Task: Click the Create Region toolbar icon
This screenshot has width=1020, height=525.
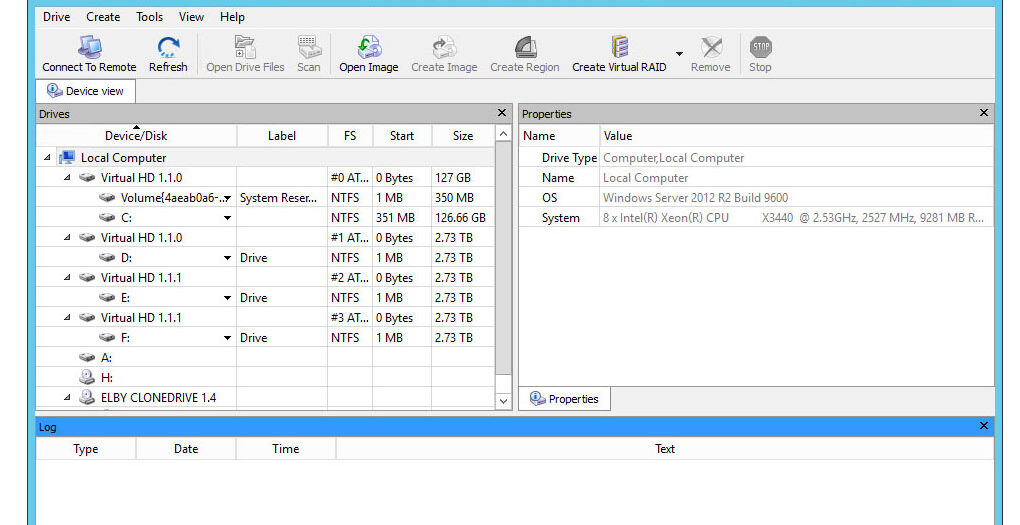Action: [x=525, y=47]
